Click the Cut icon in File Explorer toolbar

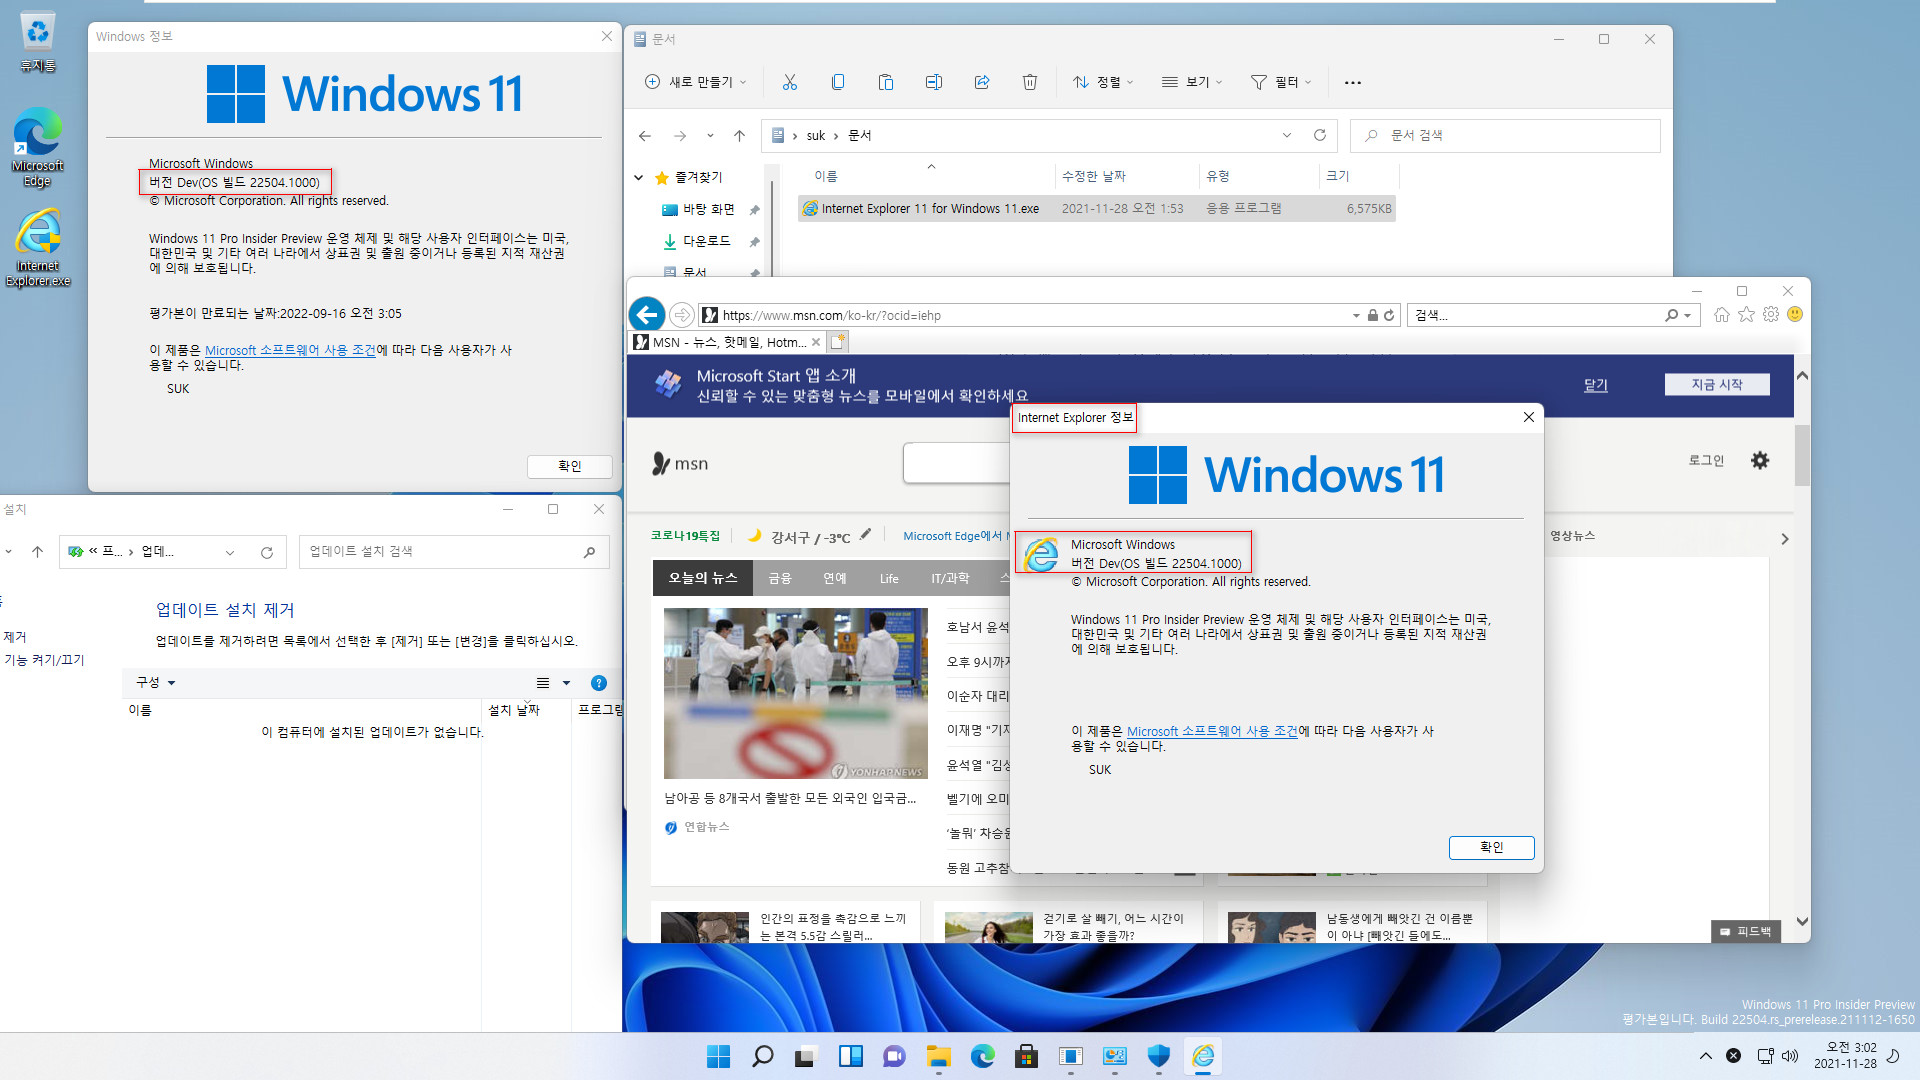pyautogui.click(x=790, y=82)
